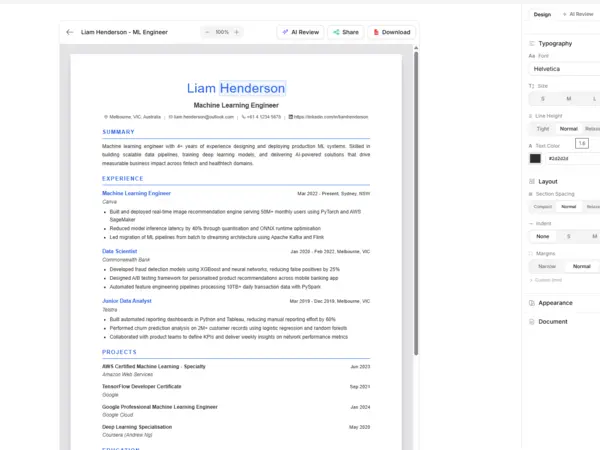The image size is (600, 450).
Task: Click the SUMMARY section heading
Action: pos(118,132)
